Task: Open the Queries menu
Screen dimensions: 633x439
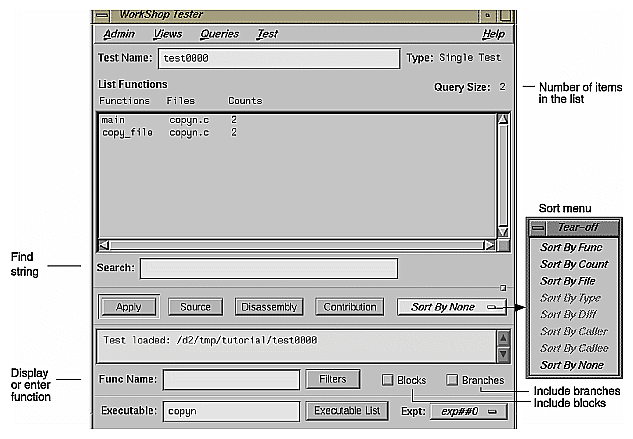Action: 220,34
